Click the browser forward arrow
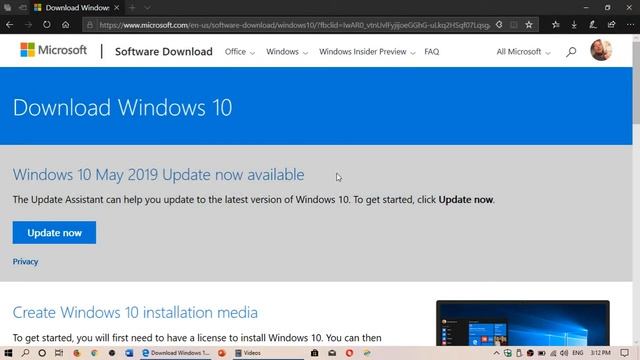 pyautogui.click(x=28, y=25)
